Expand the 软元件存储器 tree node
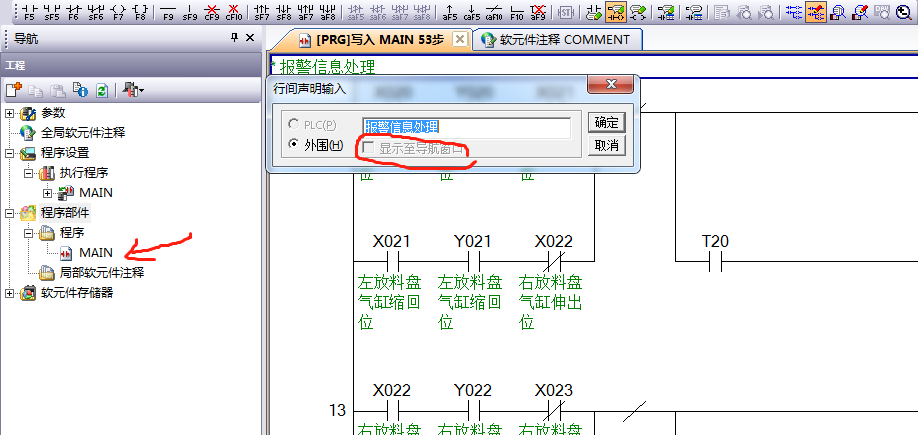 tap(11, 293)
